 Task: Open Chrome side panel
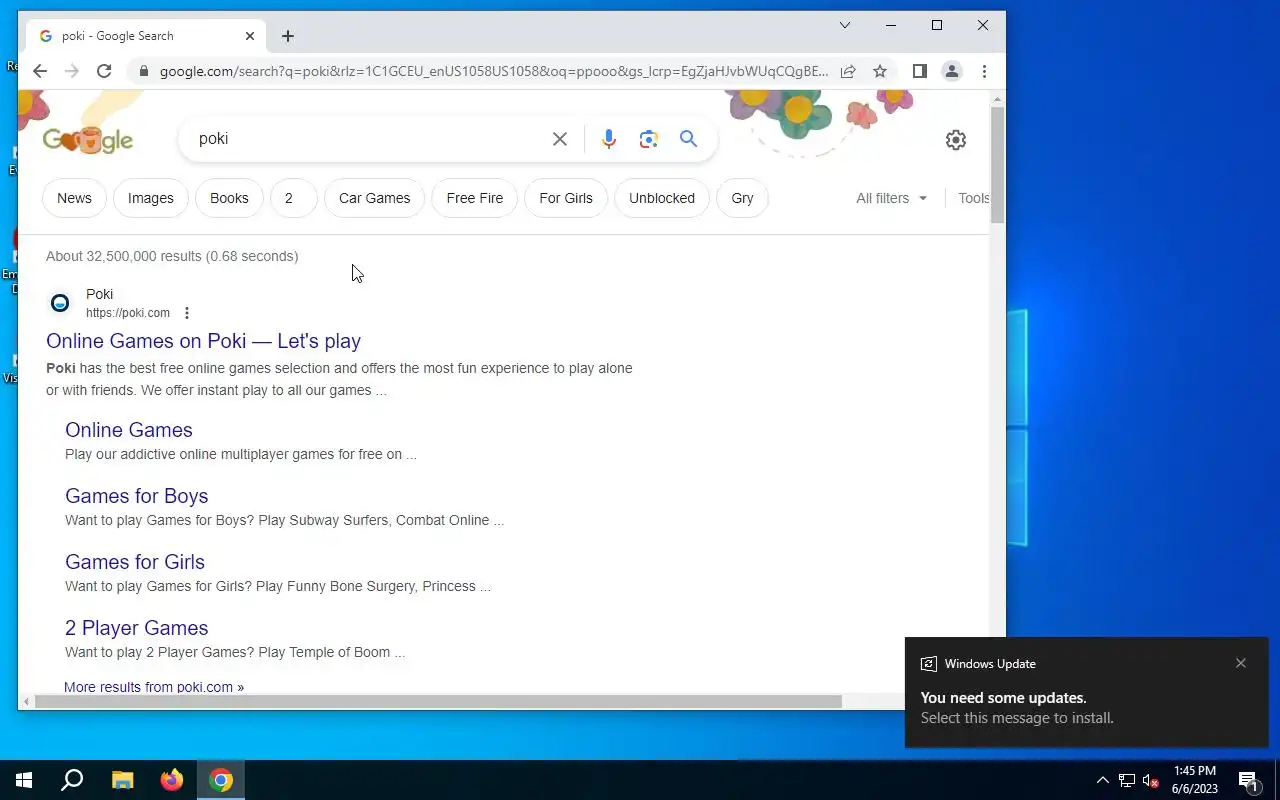pyautogui.click(x=920, y=71)
